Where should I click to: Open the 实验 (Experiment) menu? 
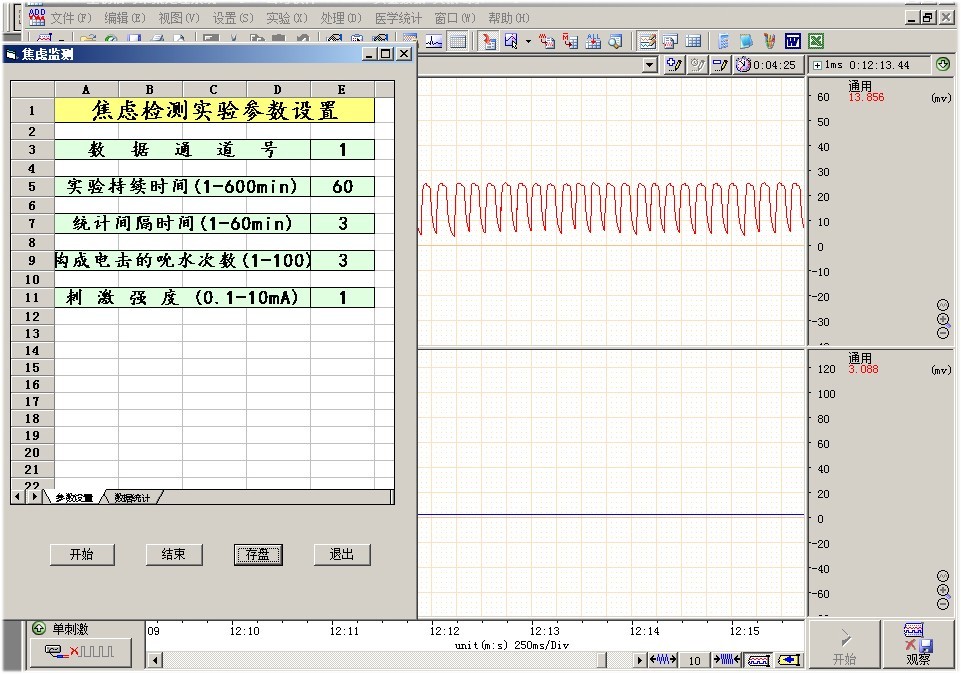tap(286, 18)
